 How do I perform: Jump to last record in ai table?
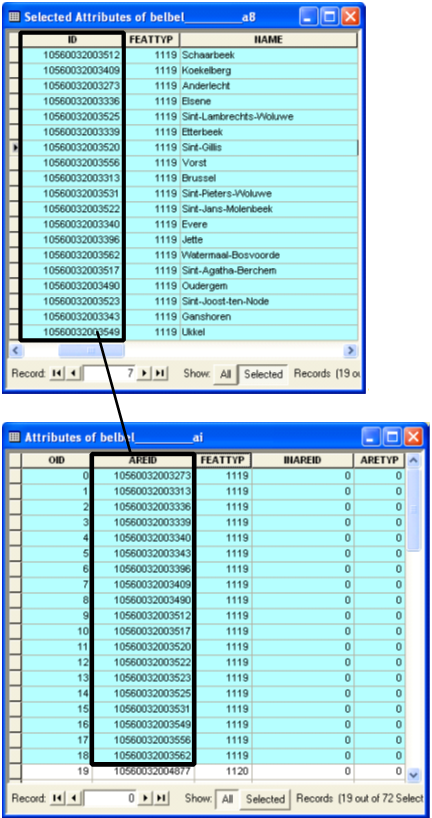(160, 798)
